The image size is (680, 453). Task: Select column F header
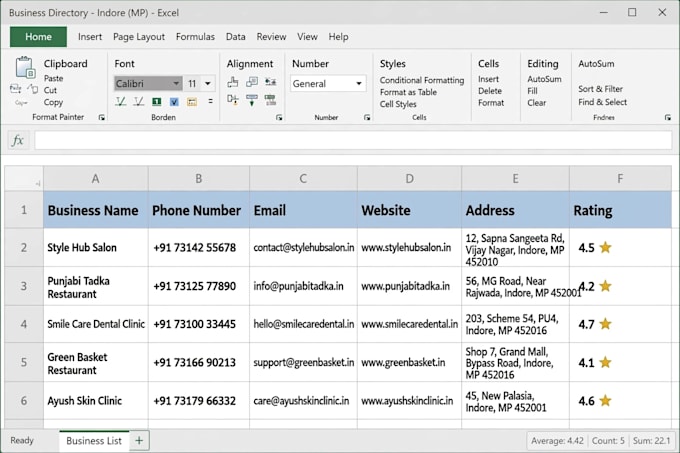click(620, 178)
